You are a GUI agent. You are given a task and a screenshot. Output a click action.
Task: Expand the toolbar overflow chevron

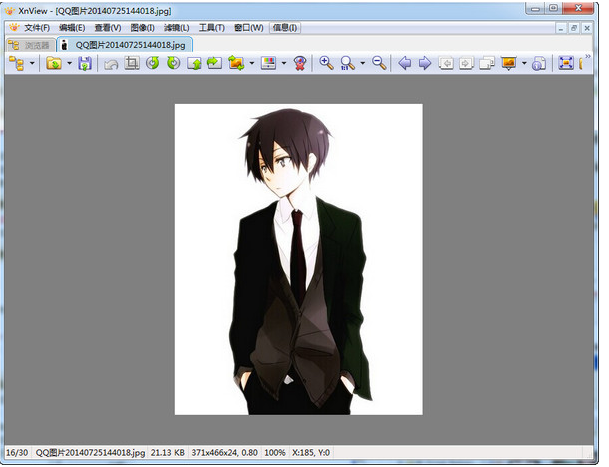(588, 57)
